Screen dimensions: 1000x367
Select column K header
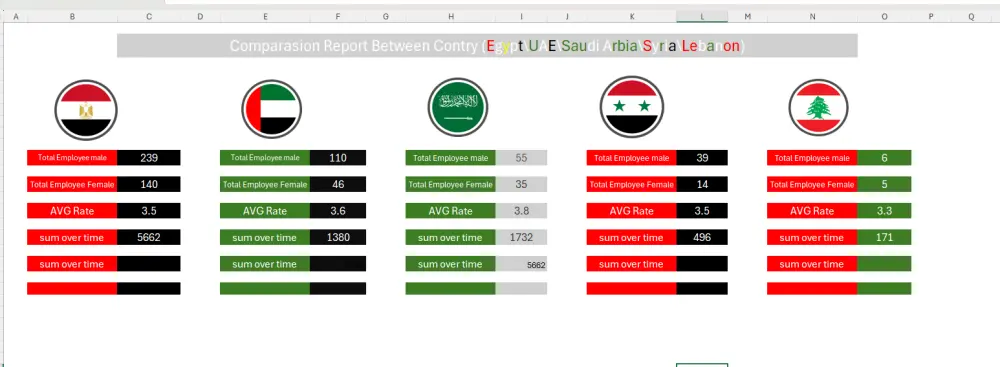tap(631, 17)
